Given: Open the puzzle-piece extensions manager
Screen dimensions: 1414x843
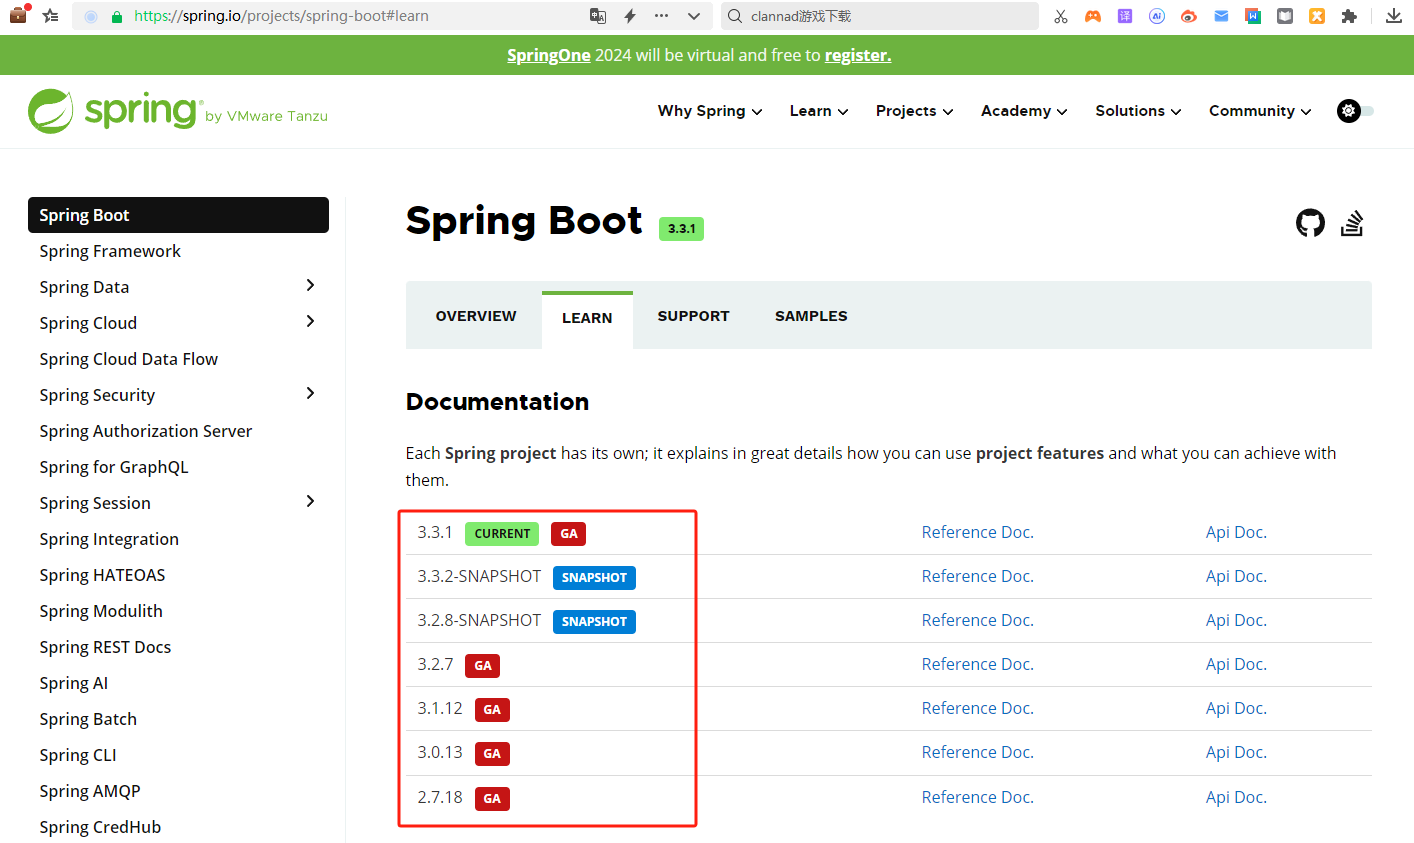Looking at the screenshot, I should (x=1349, y=16).
